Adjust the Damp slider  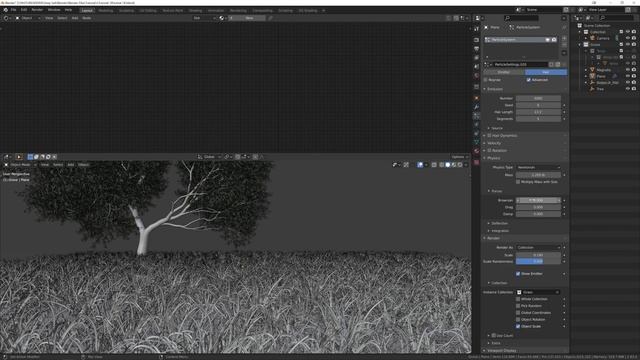[538, 214]
